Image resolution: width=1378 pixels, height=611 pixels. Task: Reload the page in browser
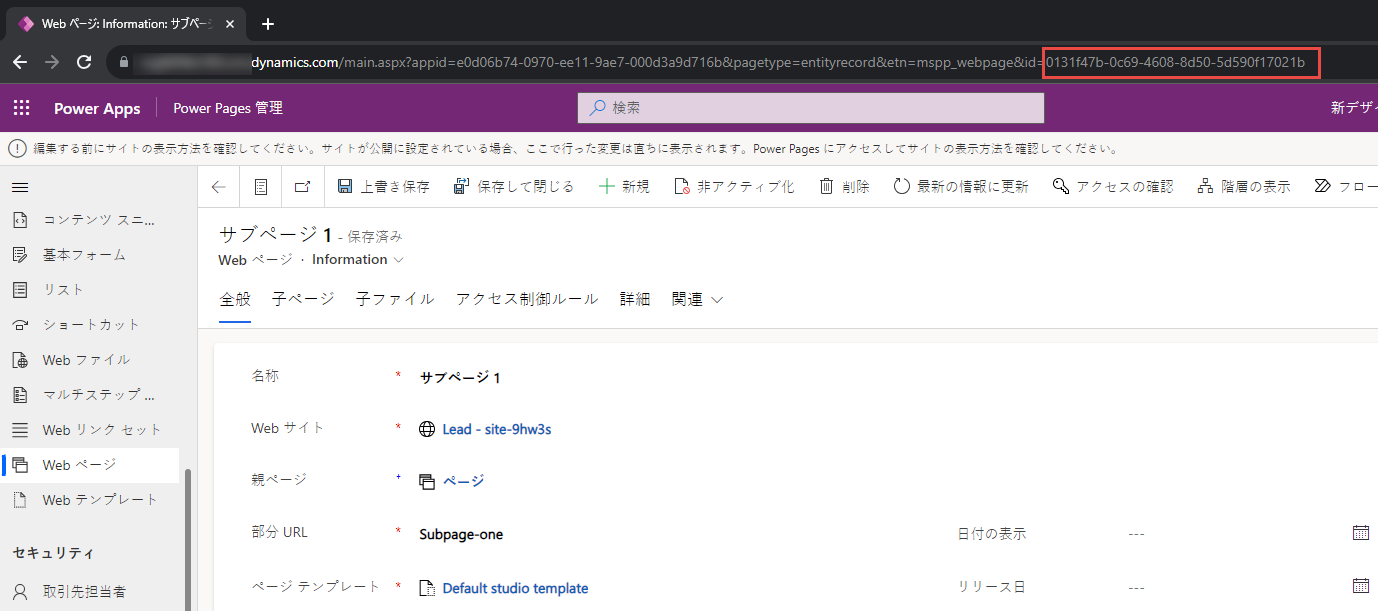pos(84,62)
